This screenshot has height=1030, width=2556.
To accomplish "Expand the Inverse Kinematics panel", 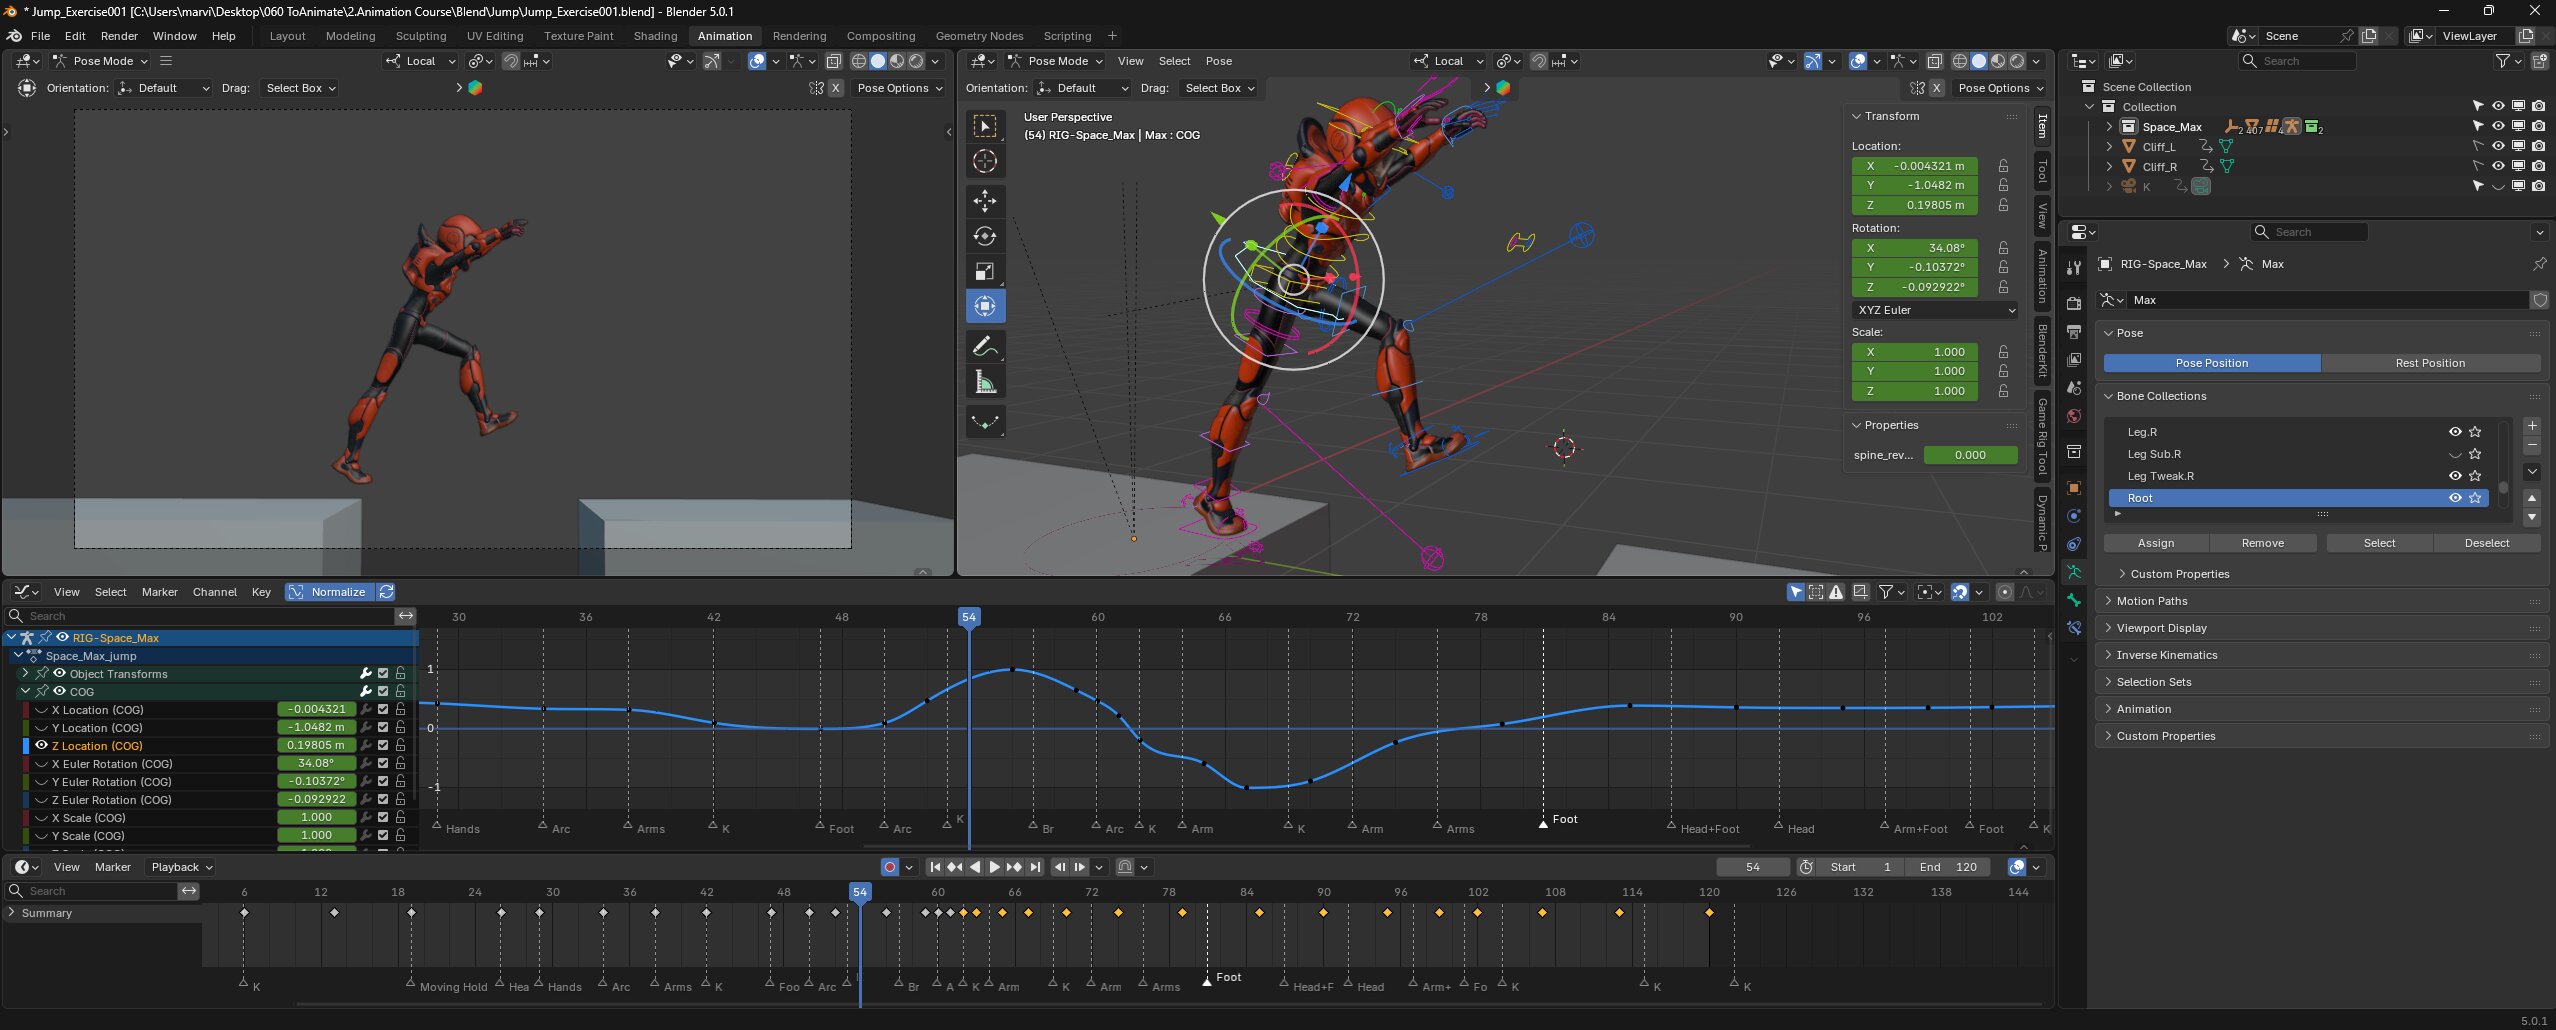I will (x=2166, y=655).
